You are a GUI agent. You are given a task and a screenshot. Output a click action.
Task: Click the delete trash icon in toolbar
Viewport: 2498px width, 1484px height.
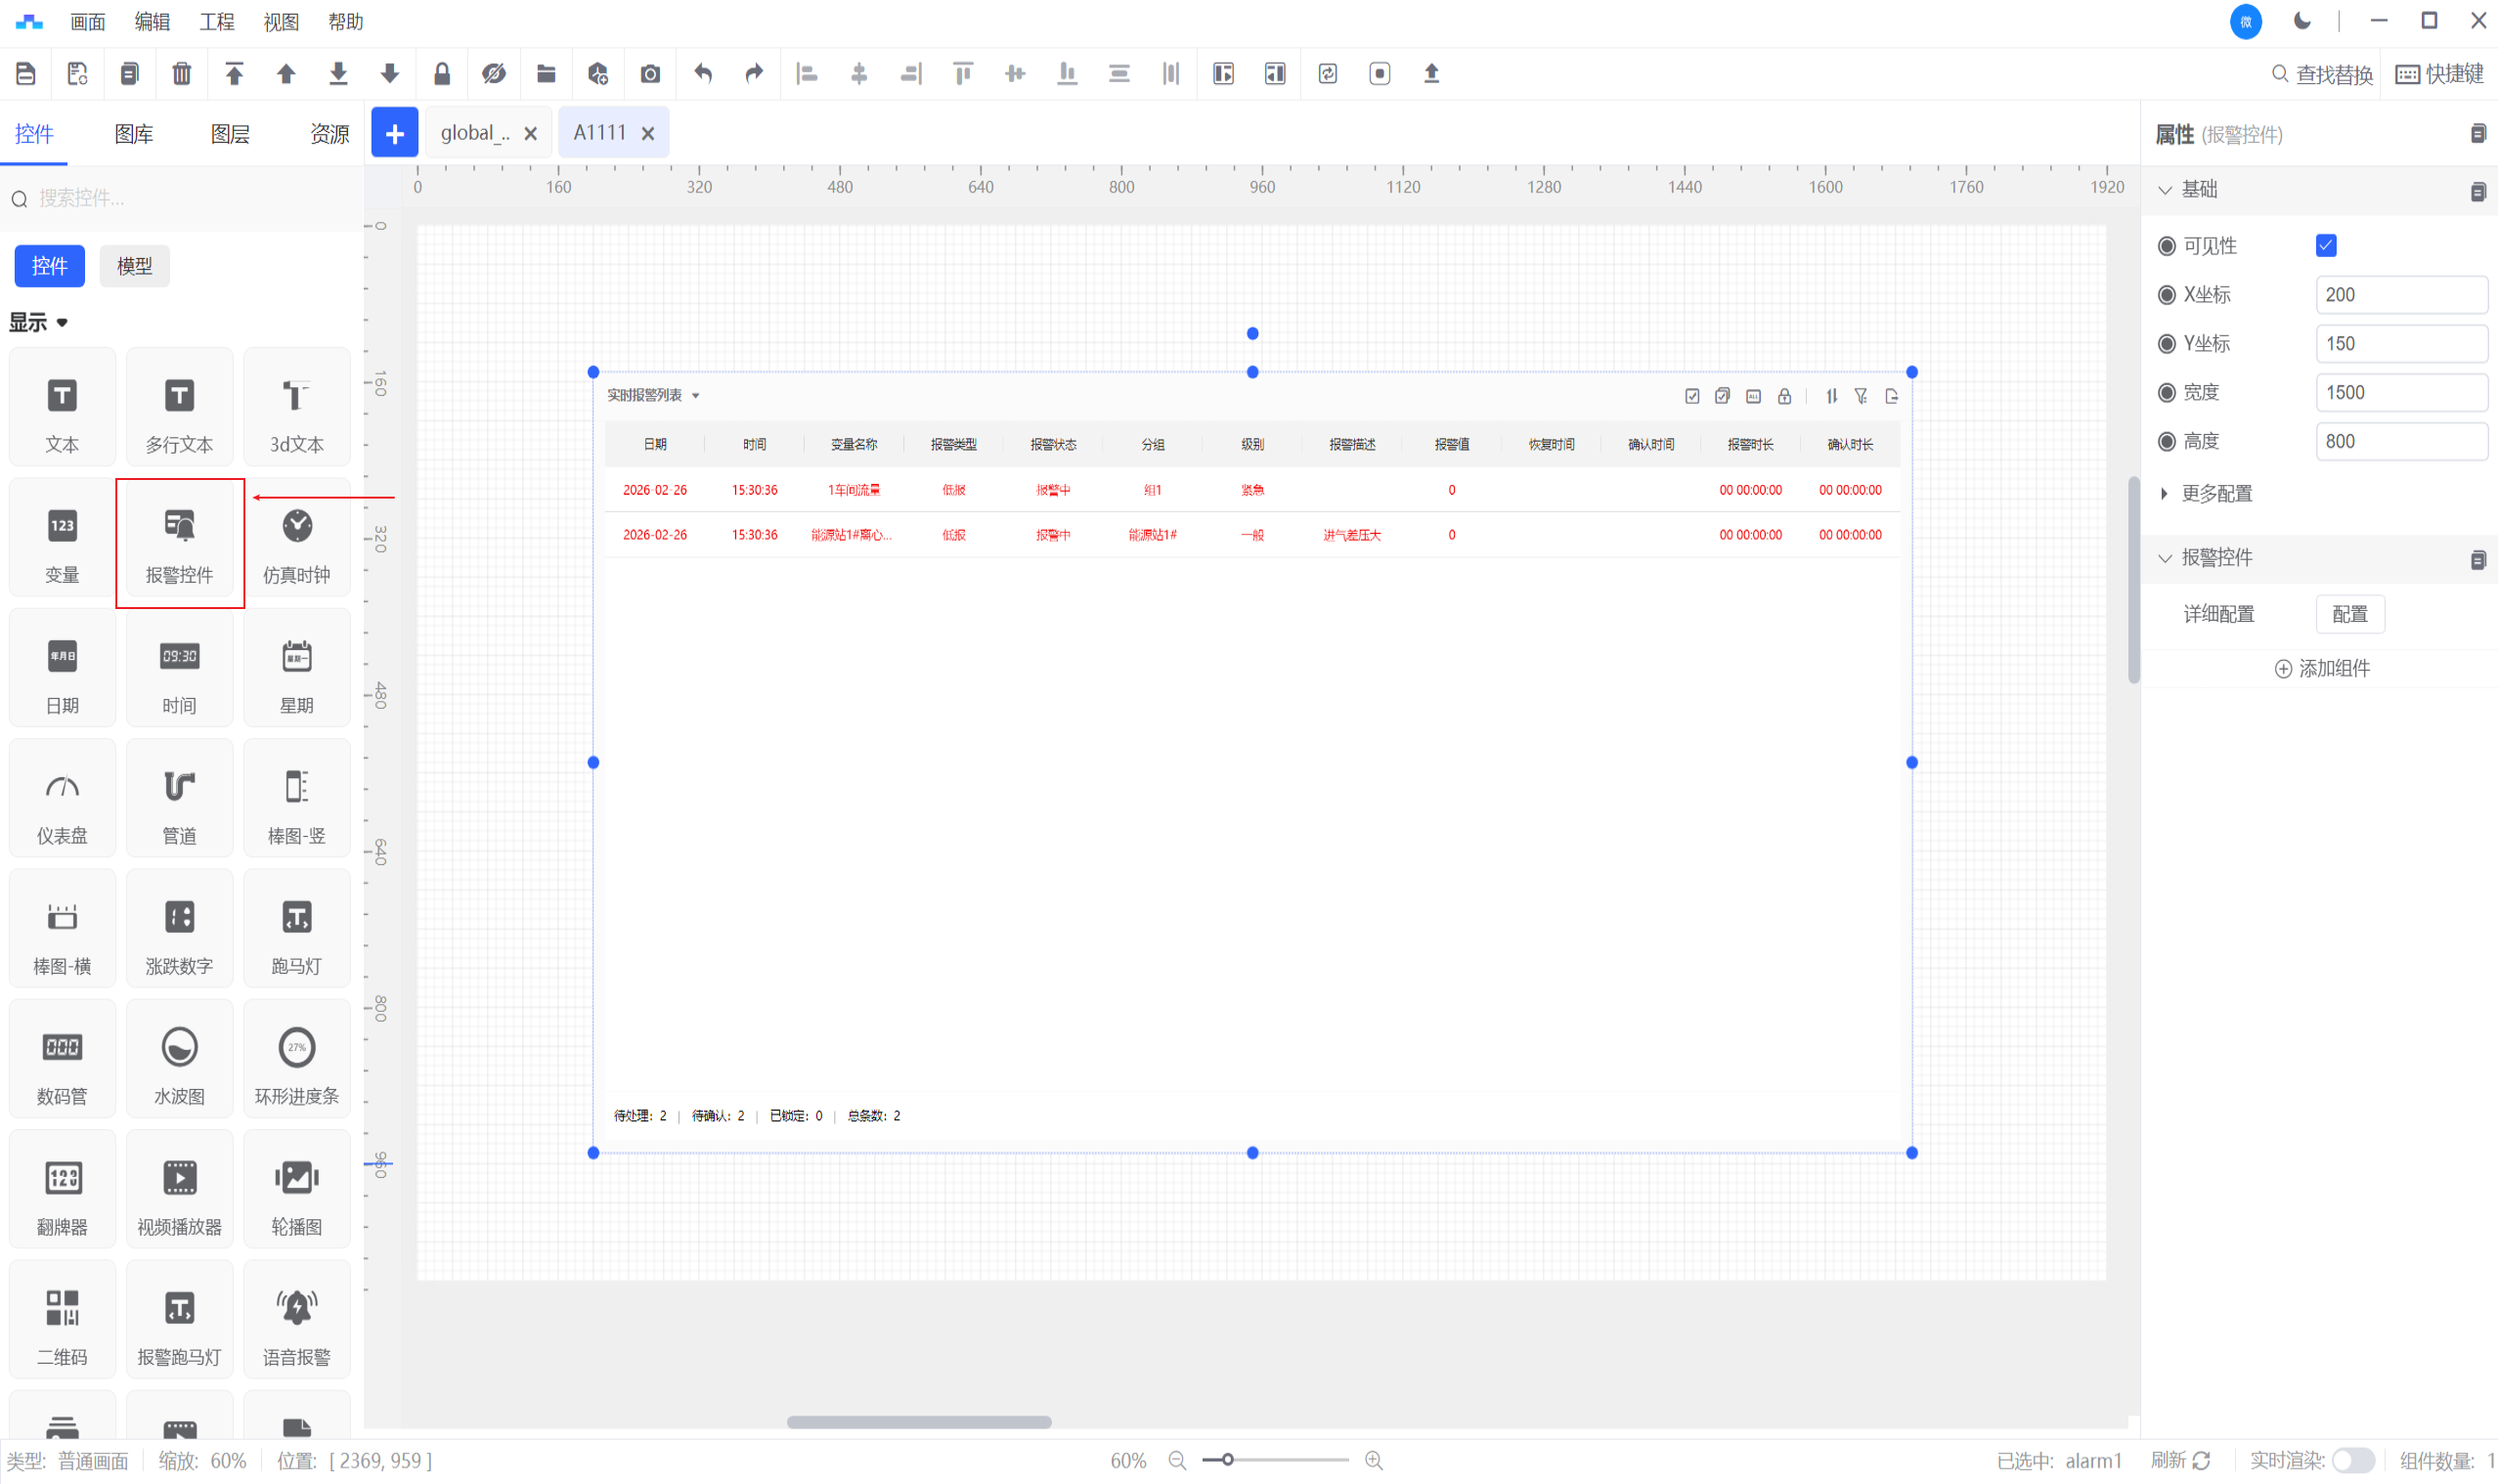click(181, 74)
